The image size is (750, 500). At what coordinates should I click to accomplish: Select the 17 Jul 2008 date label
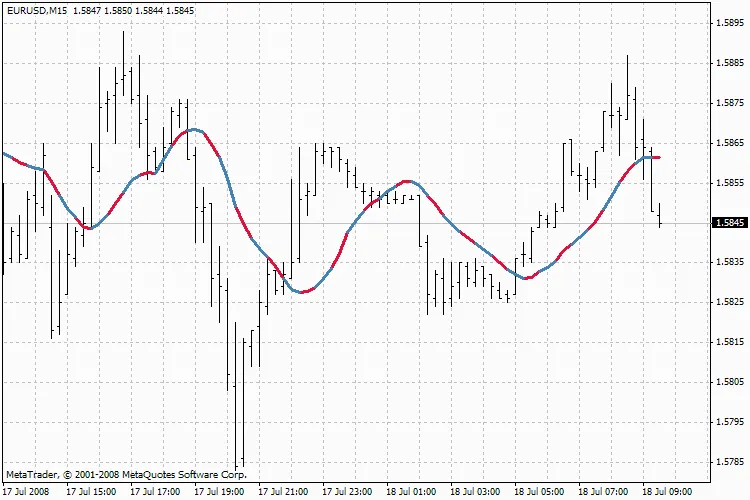tap(26, 492)
